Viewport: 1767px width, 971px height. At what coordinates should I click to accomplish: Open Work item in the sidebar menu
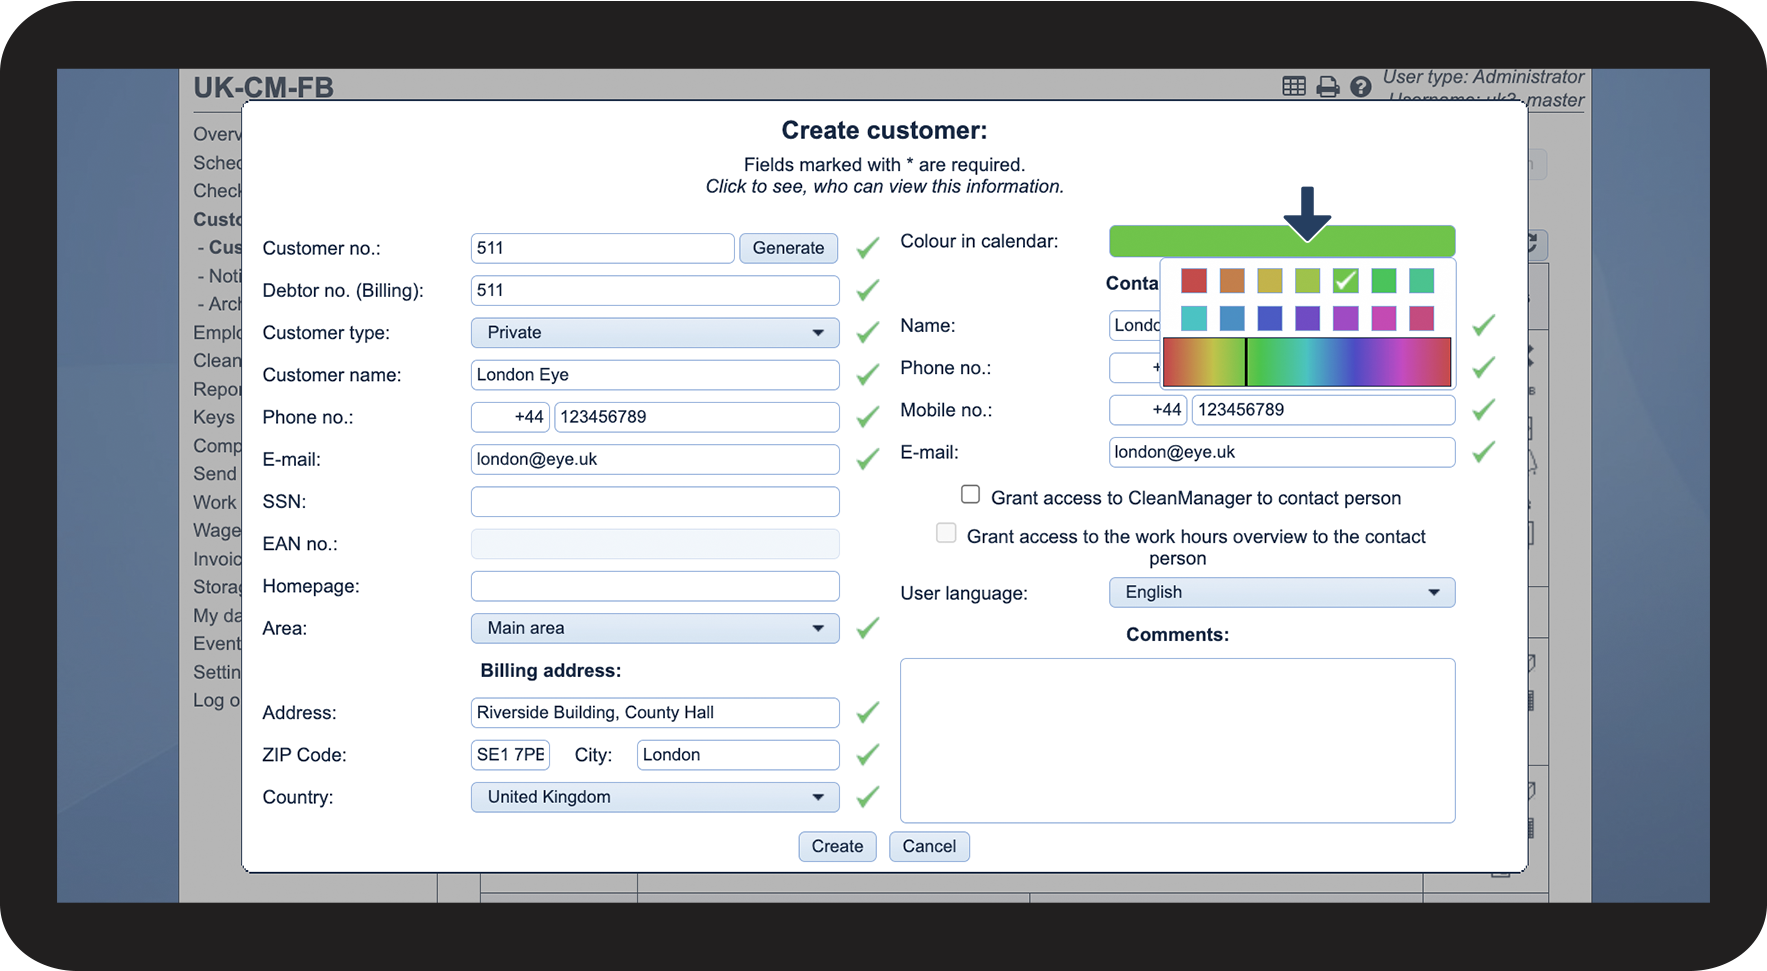coord(215,502)
